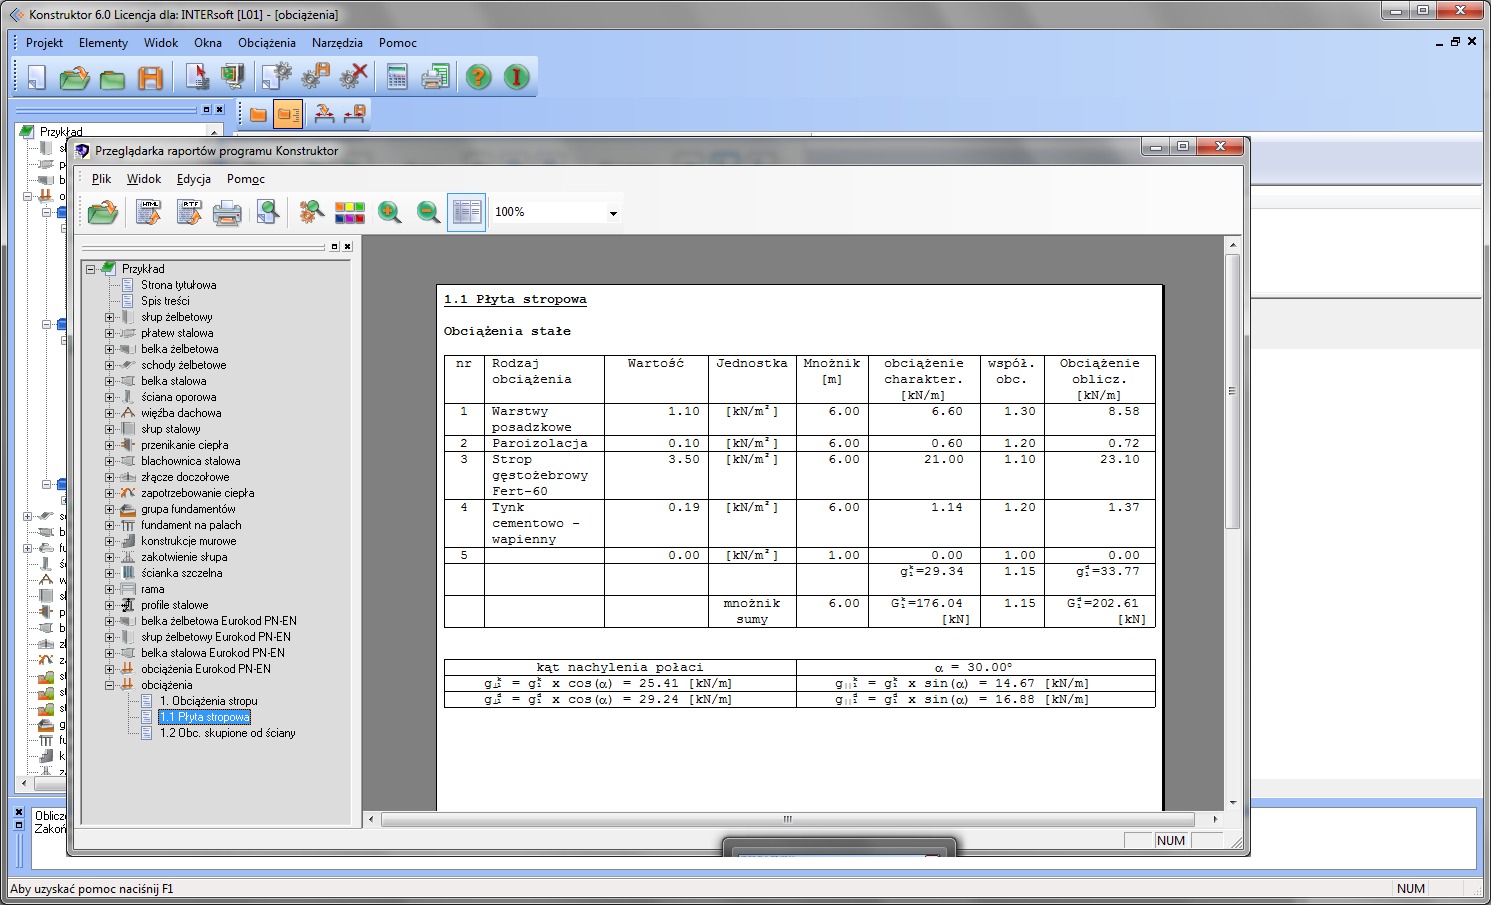The width and height of the screenshot is (1491, 905).
Task: Open the calculator icon in main toolbar
Action: (397, 77)
